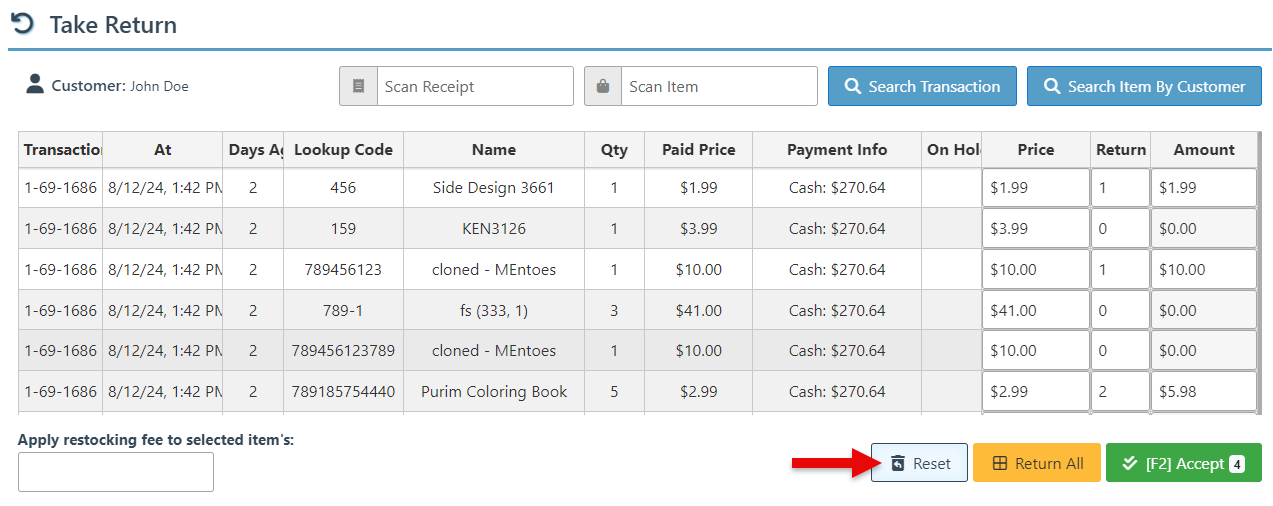Viewport: 1273px width, 506px height.
Task: Edit Return quantity for Purim Coloring Book
Action: 1120,392
